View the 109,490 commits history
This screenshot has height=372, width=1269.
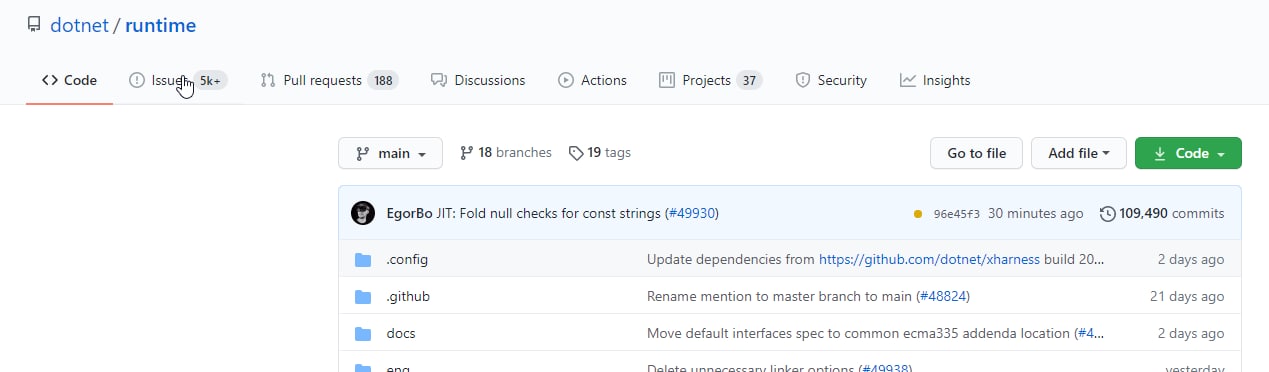coord(1162,213)
